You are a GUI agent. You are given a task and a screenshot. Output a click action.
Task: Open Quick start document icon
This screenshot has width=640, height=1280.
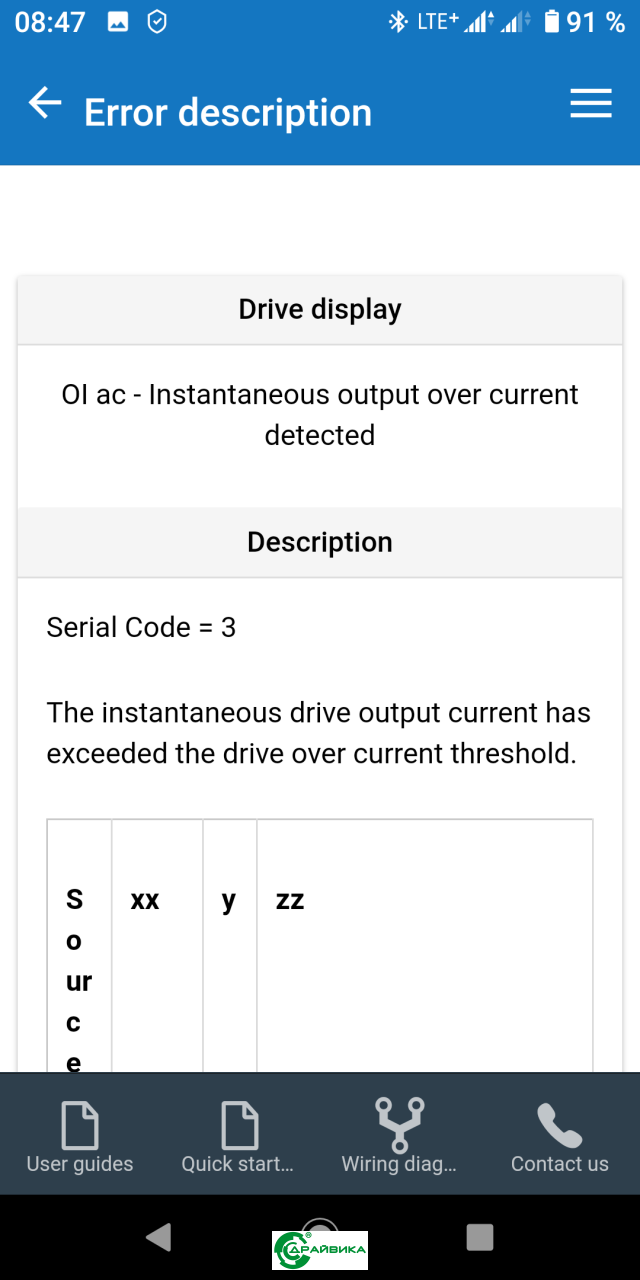239,1125
